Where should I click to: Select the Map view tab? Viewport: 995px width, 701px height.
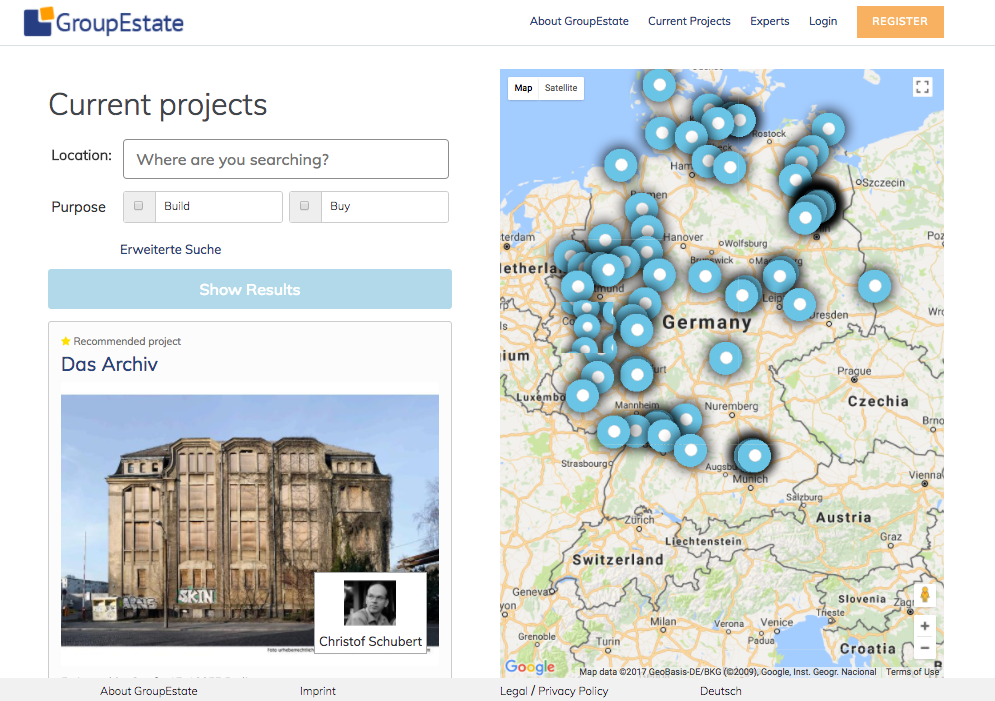point(523,88)
